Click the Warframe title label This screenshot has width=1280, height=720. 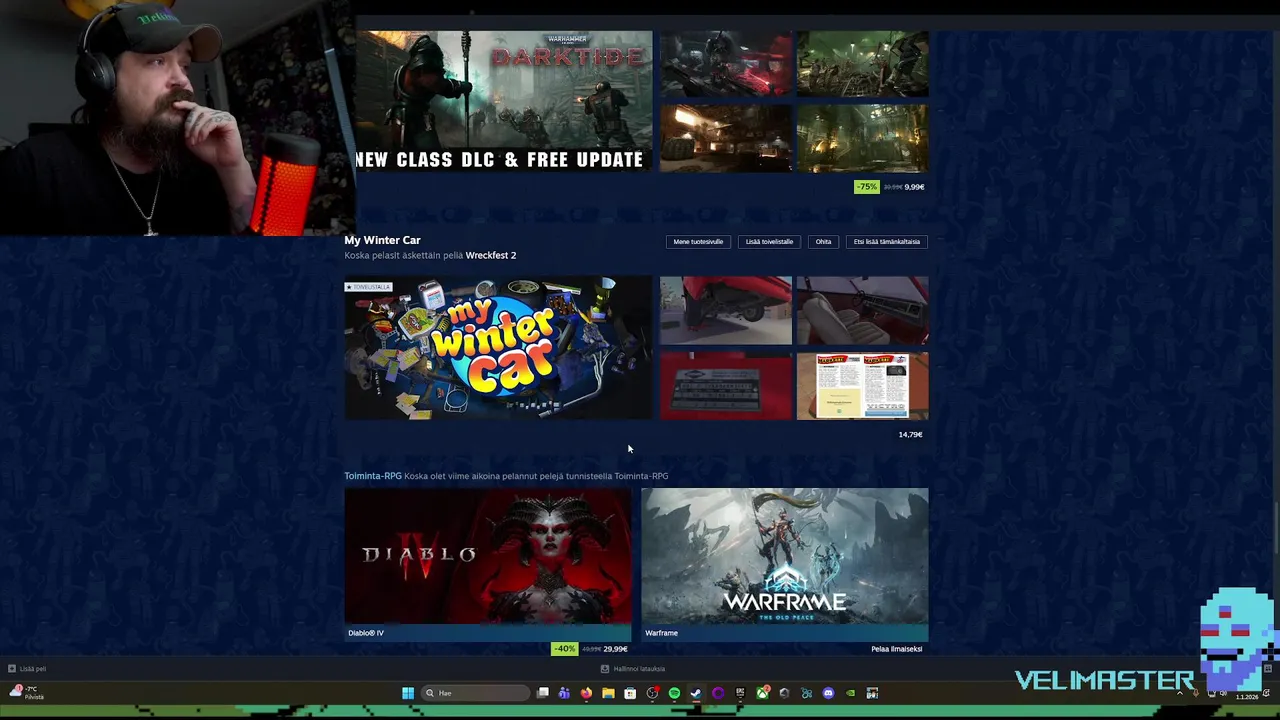tap(661, 633)
